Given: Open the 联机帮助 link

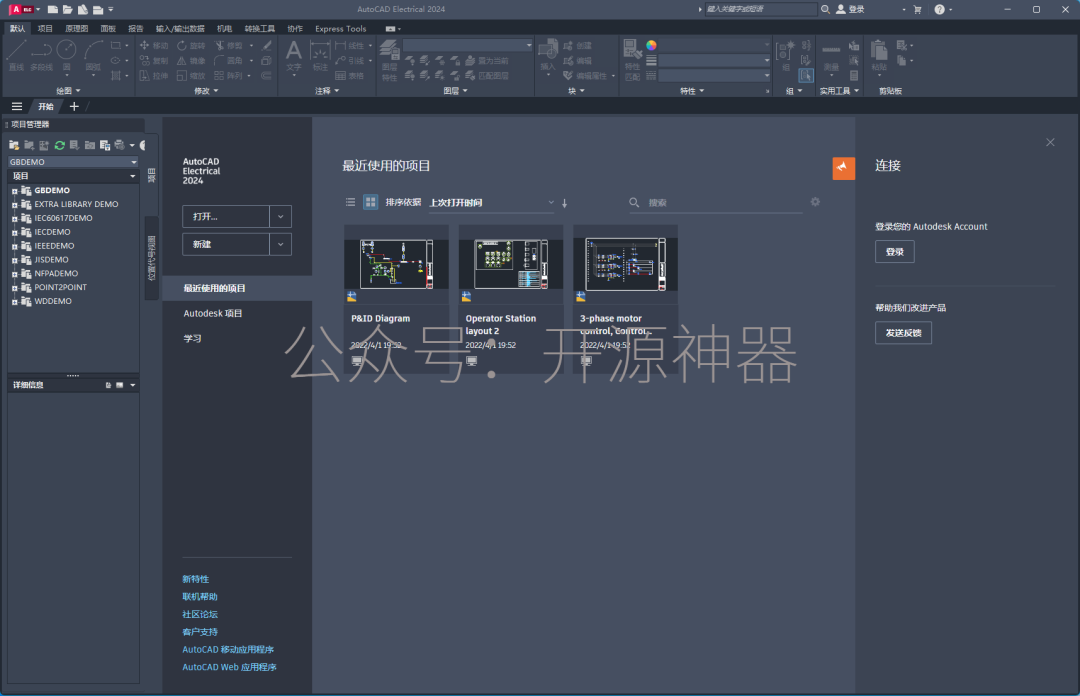Looking at the screenshot, I should tap(200, 597).
